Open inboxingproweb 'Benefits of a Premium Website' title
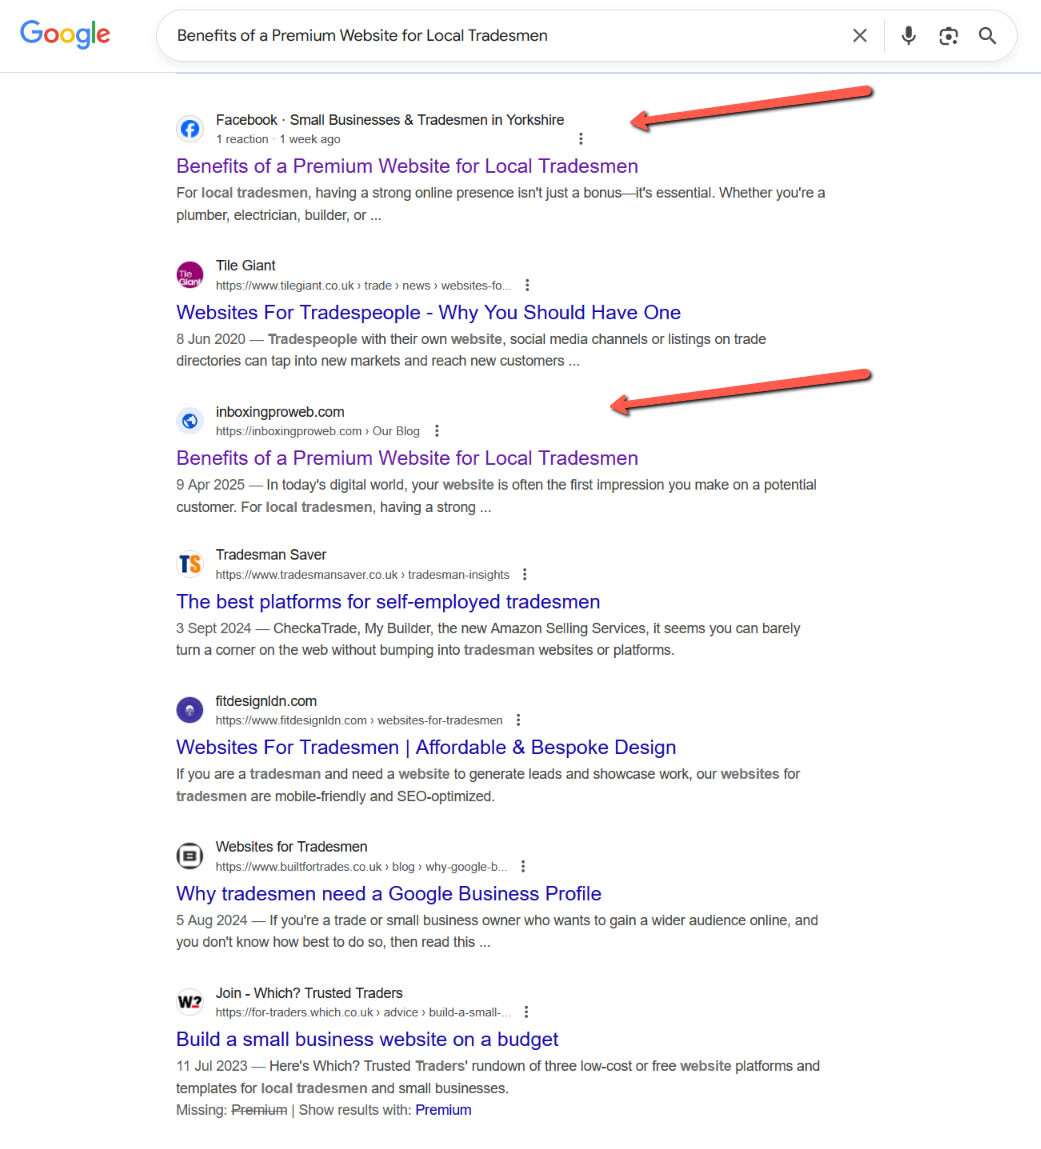This screenshot has width=1041, height=1149. pyautogui.click(x=407, y=458)
